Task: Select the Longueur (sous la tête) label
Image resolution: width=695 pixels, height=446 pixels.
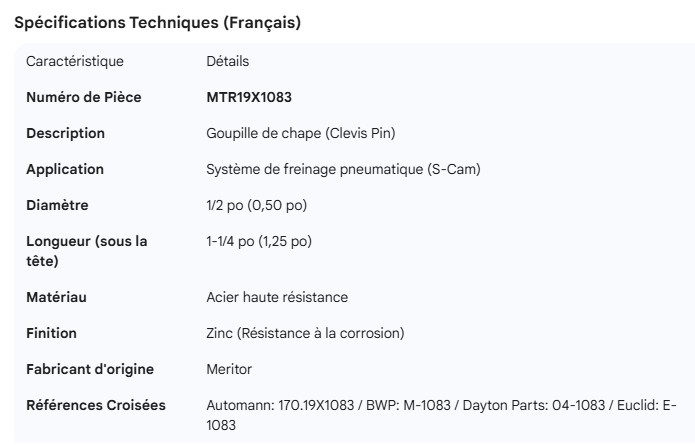Action: (x=86, y=251)
